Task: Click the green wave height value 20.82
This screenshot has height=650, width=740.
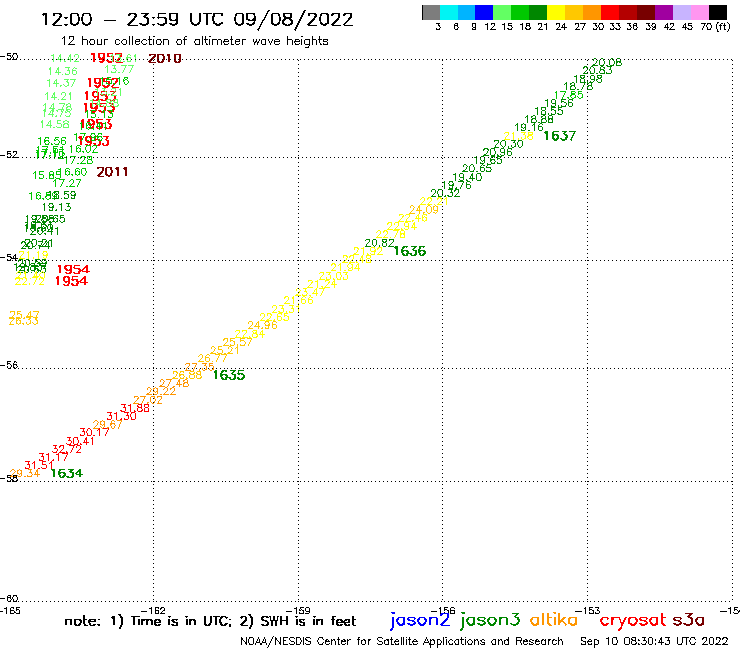Action: point(379,243)
